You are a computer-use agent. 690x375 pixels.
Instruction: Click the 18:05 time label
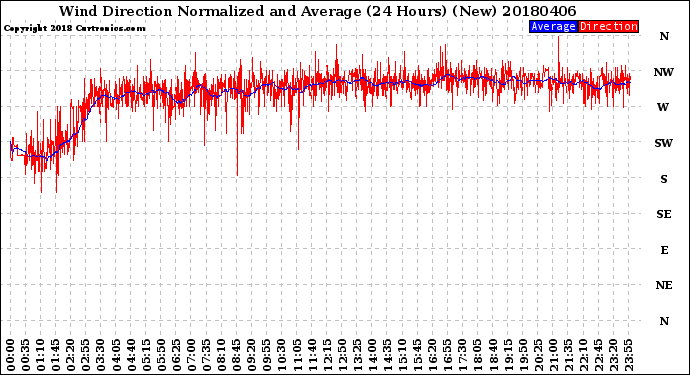tap(478, 355)
